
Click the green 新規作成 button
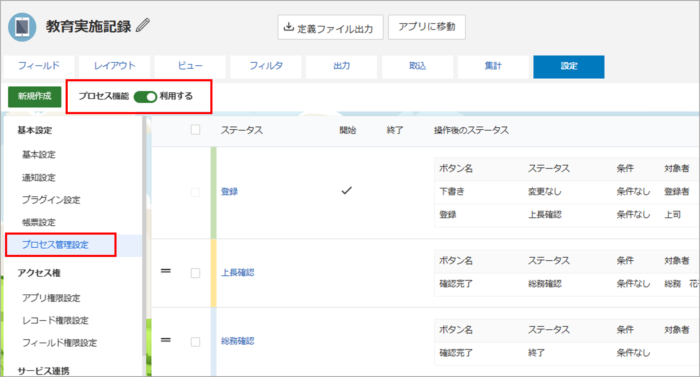click(35, 96)
